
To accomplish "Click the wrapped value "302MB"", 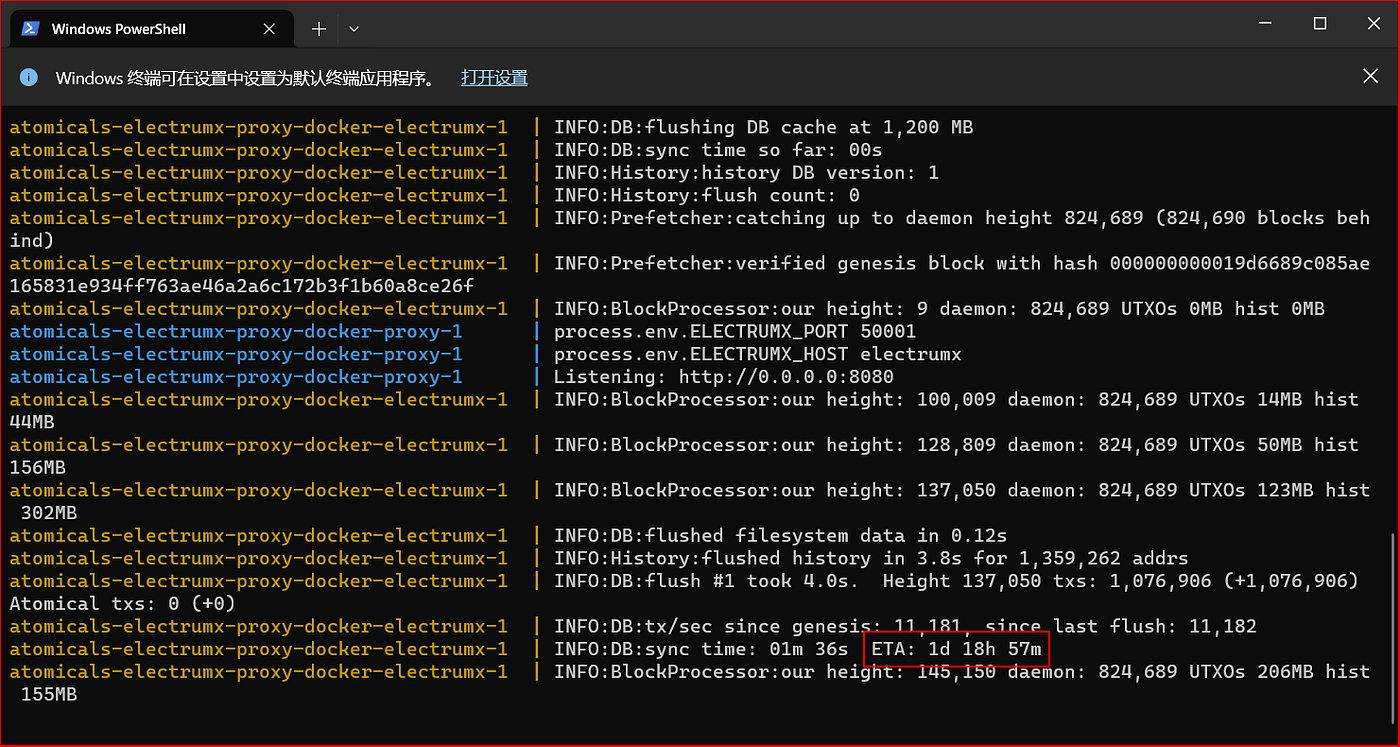I will (x=49, y=513).
